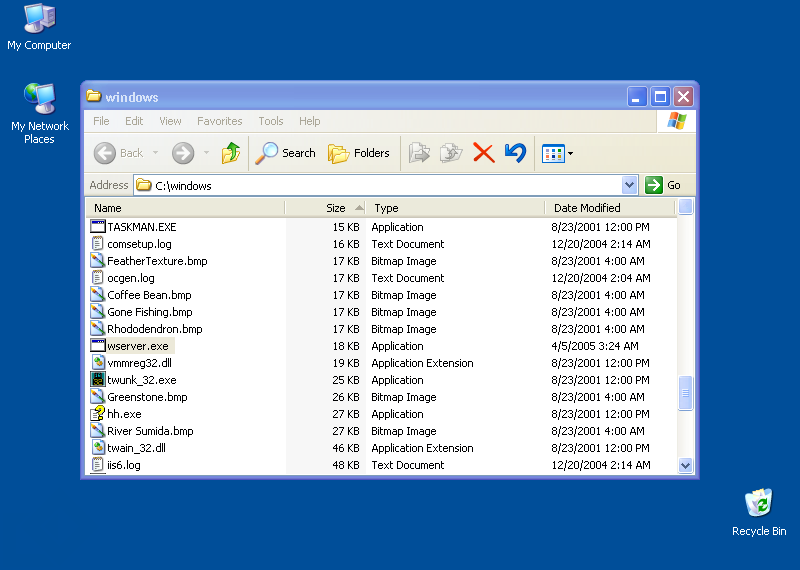
Task: Select the Gone Fishing.bmp file icon
Action: [x=97, y=312]
